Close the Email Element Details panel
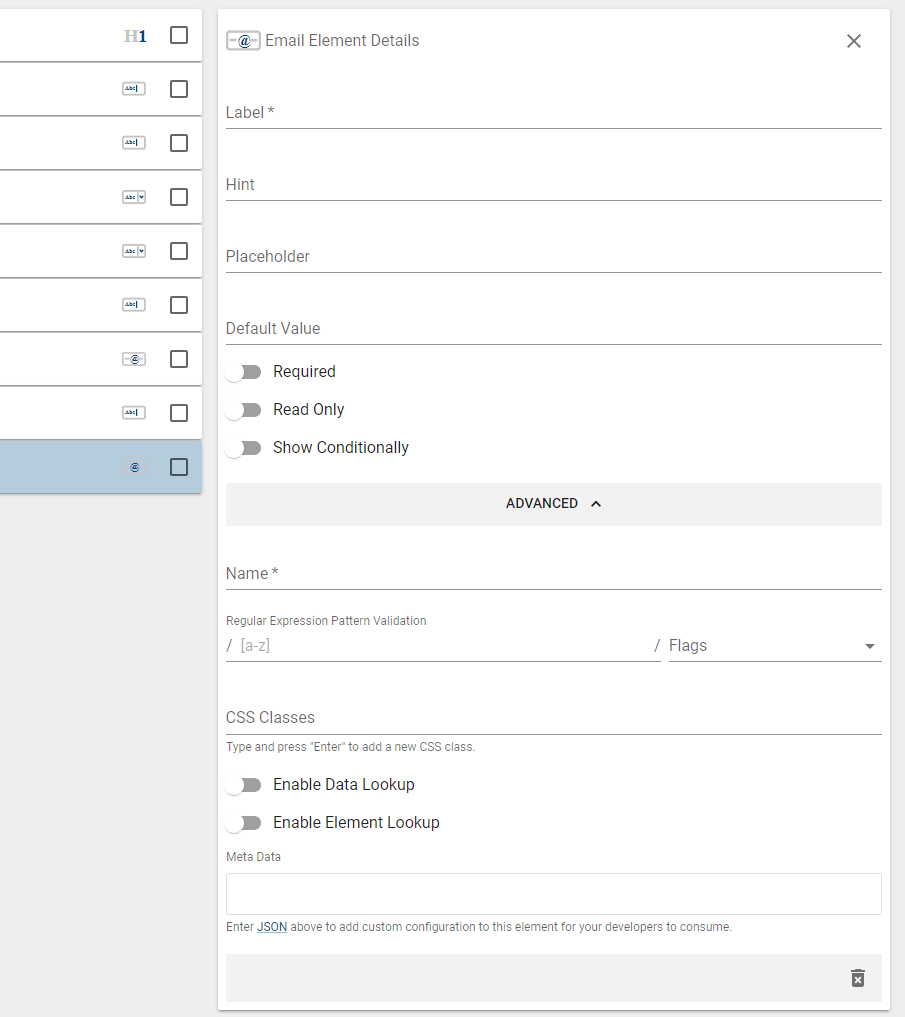The image size is (905, 1017). pos(854,41)
